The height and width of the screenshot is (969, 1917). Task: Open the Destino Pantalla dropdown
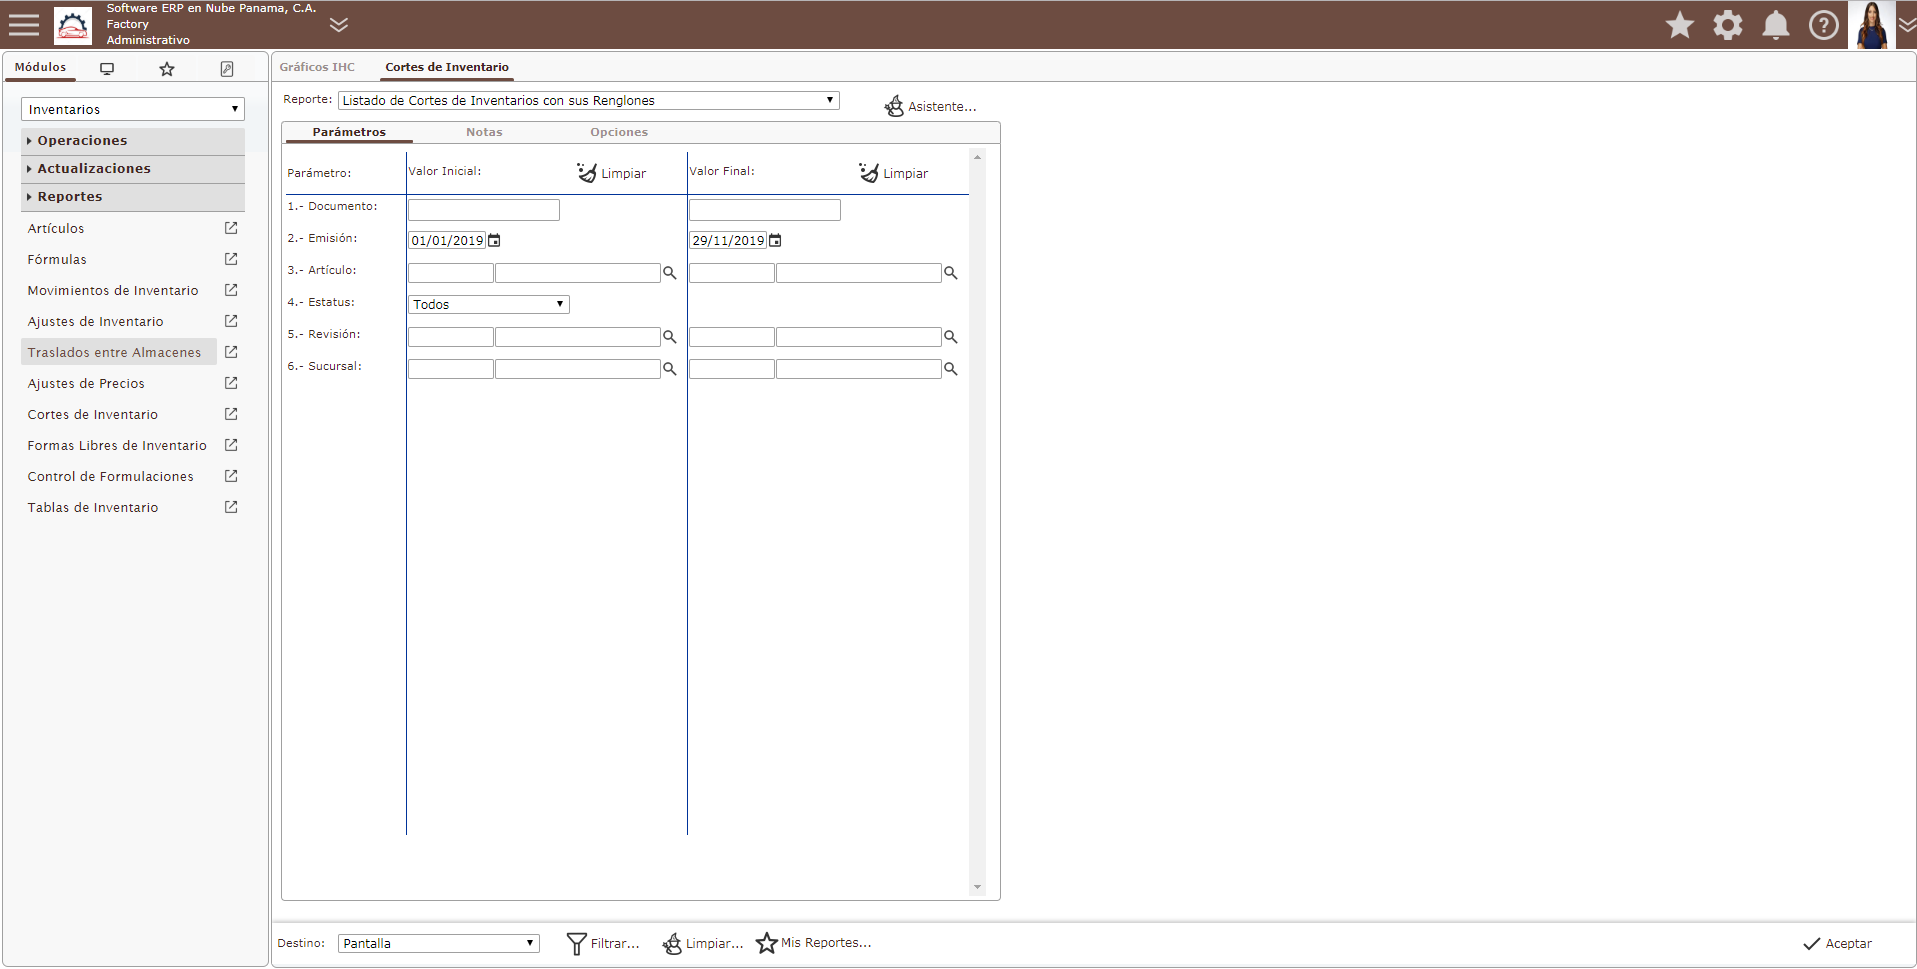439,943
